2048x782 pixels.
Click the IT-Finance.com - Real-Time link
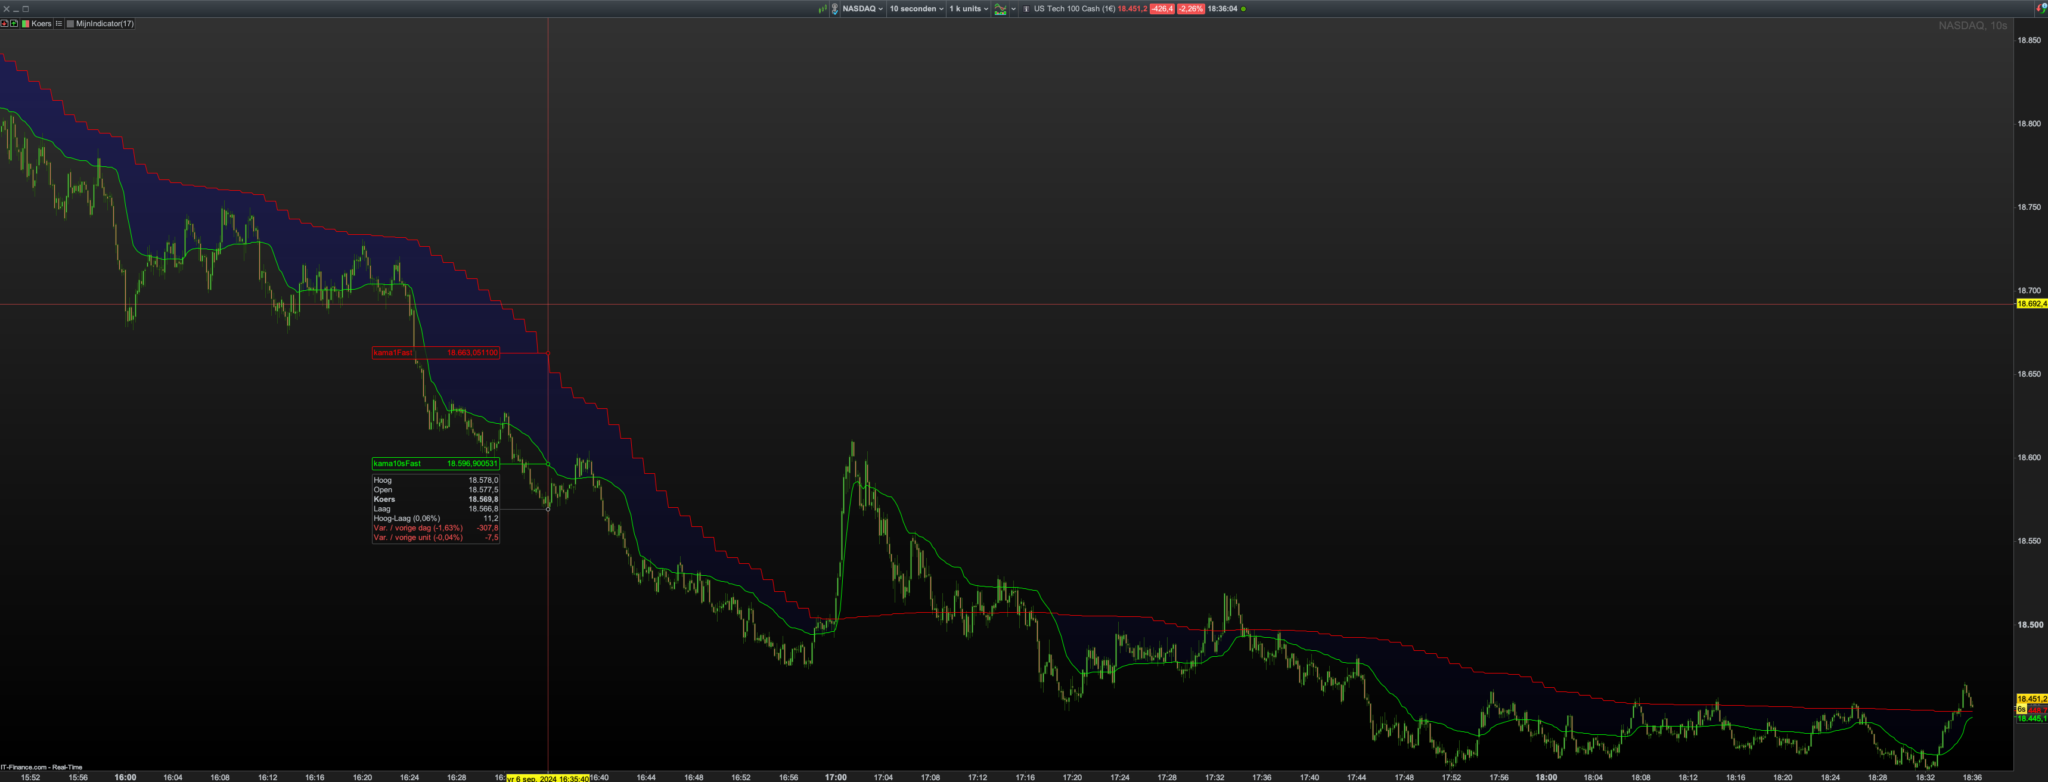(x=42, y=767)
